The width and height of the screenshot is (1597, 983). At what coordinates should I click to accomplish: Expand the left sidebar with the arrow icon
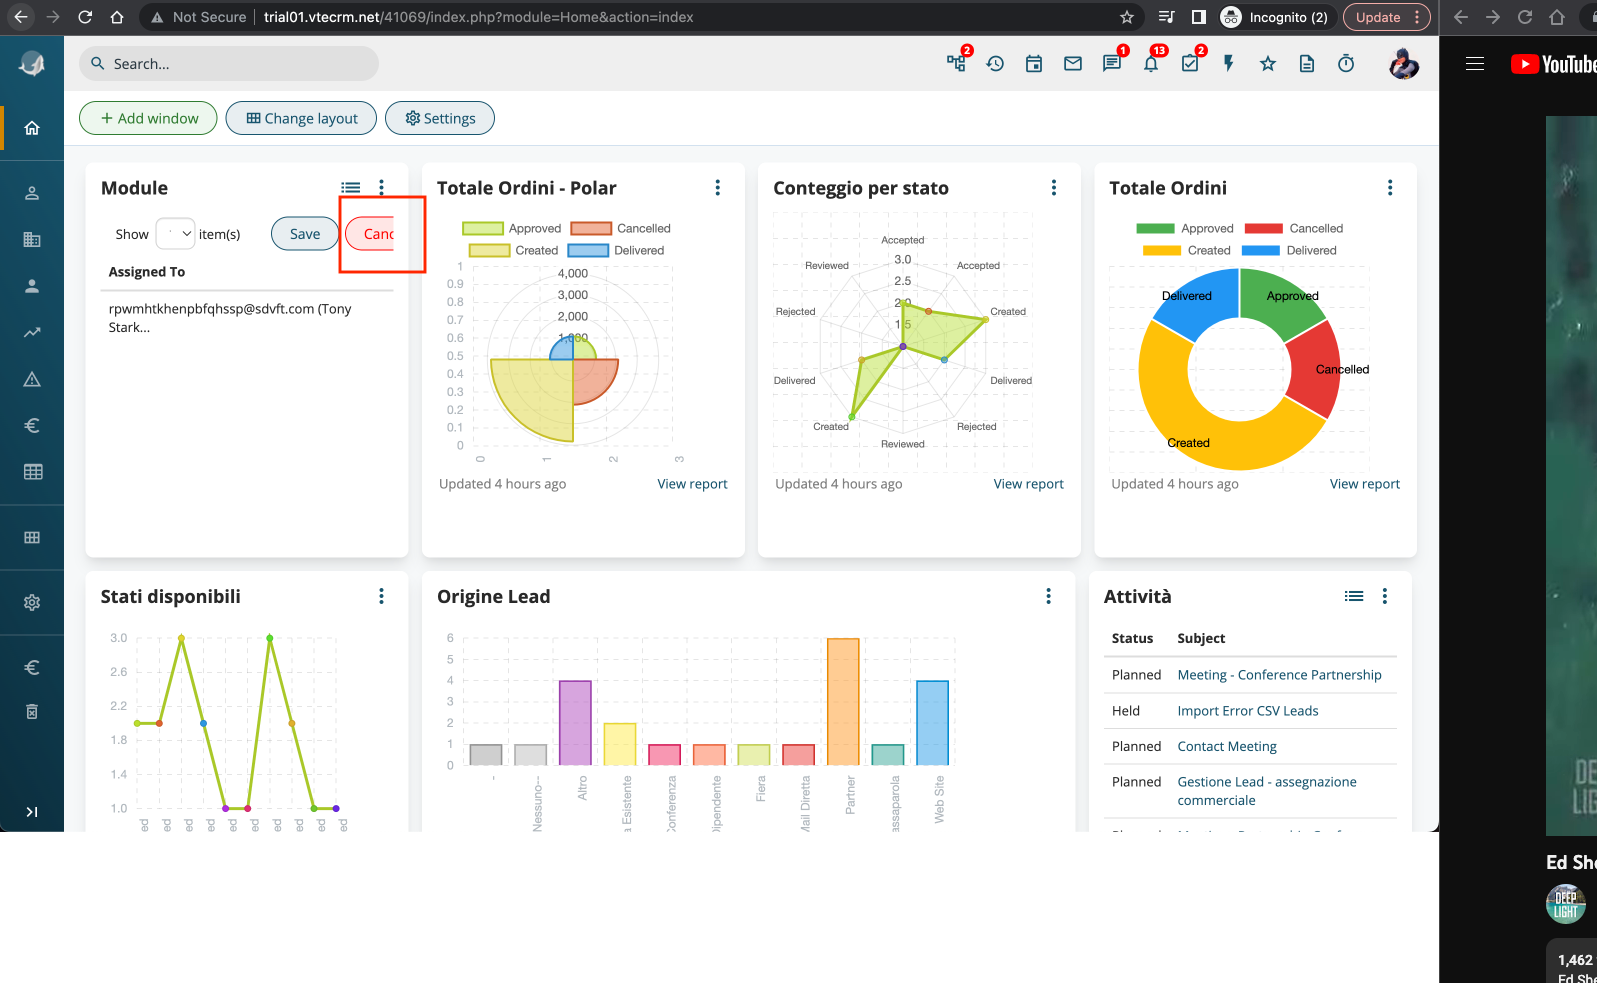[x=32, y=812]
